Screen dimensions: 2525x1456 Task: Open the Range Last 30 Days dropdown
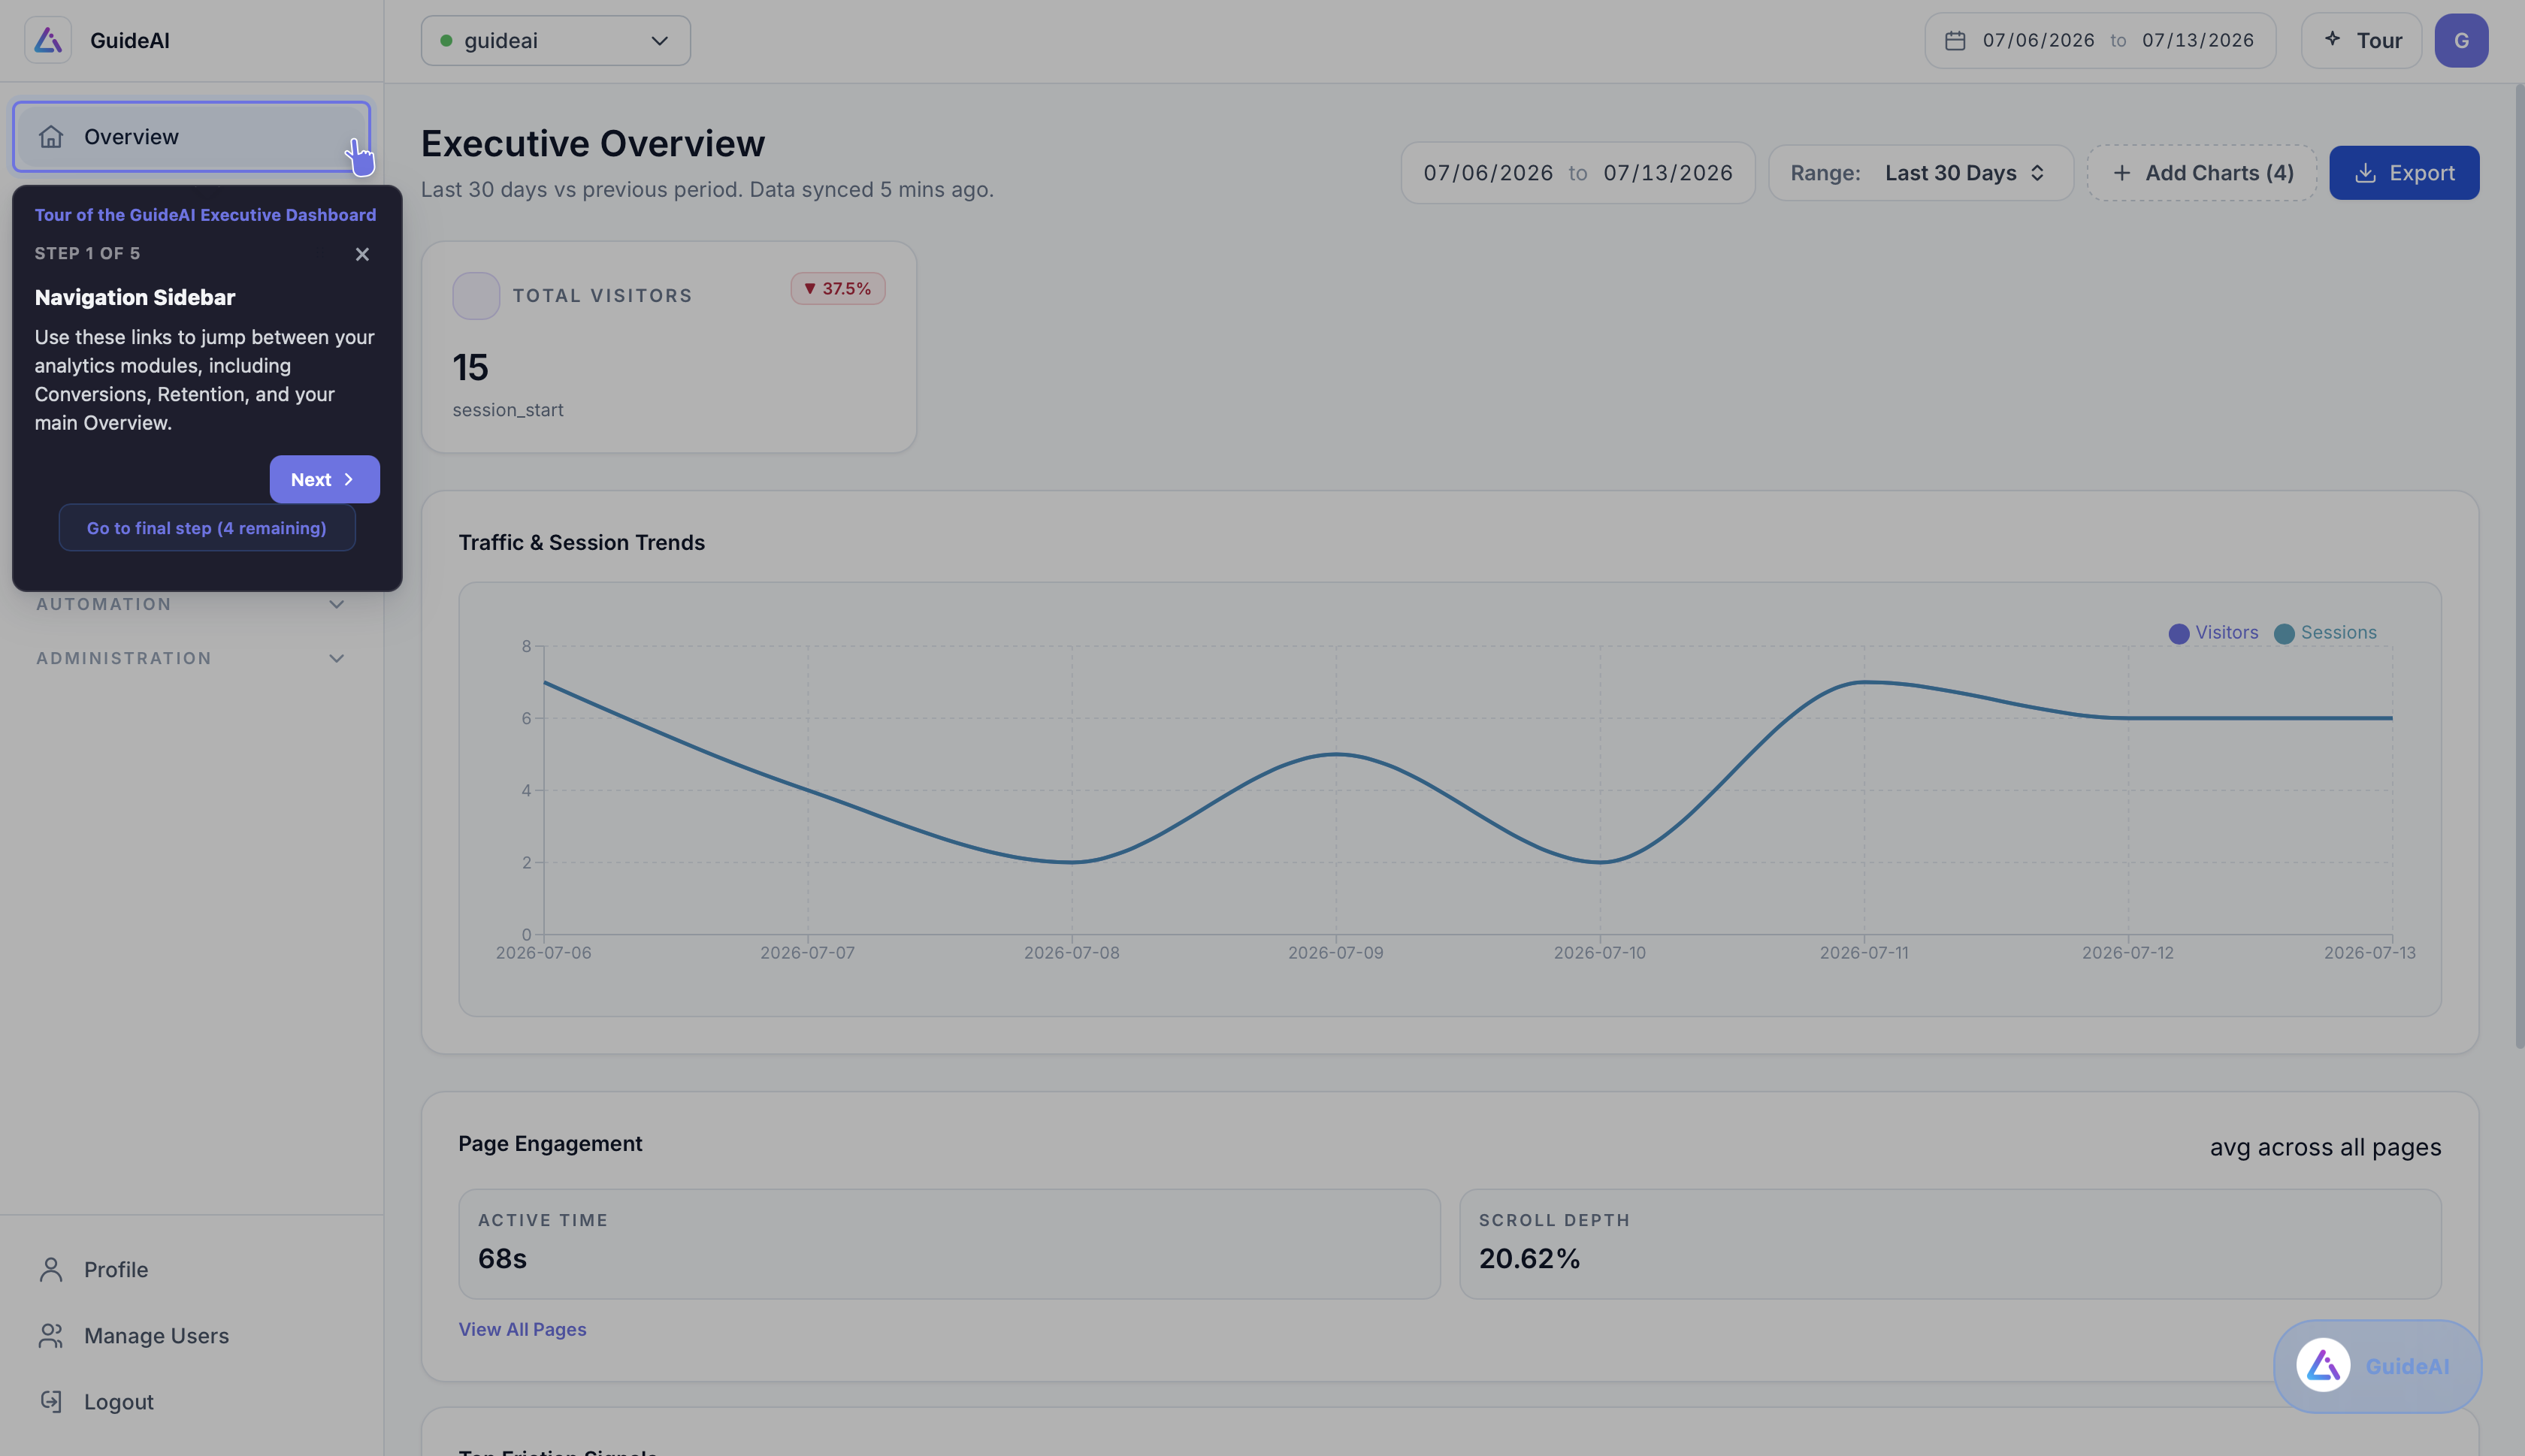[1920, 173]
